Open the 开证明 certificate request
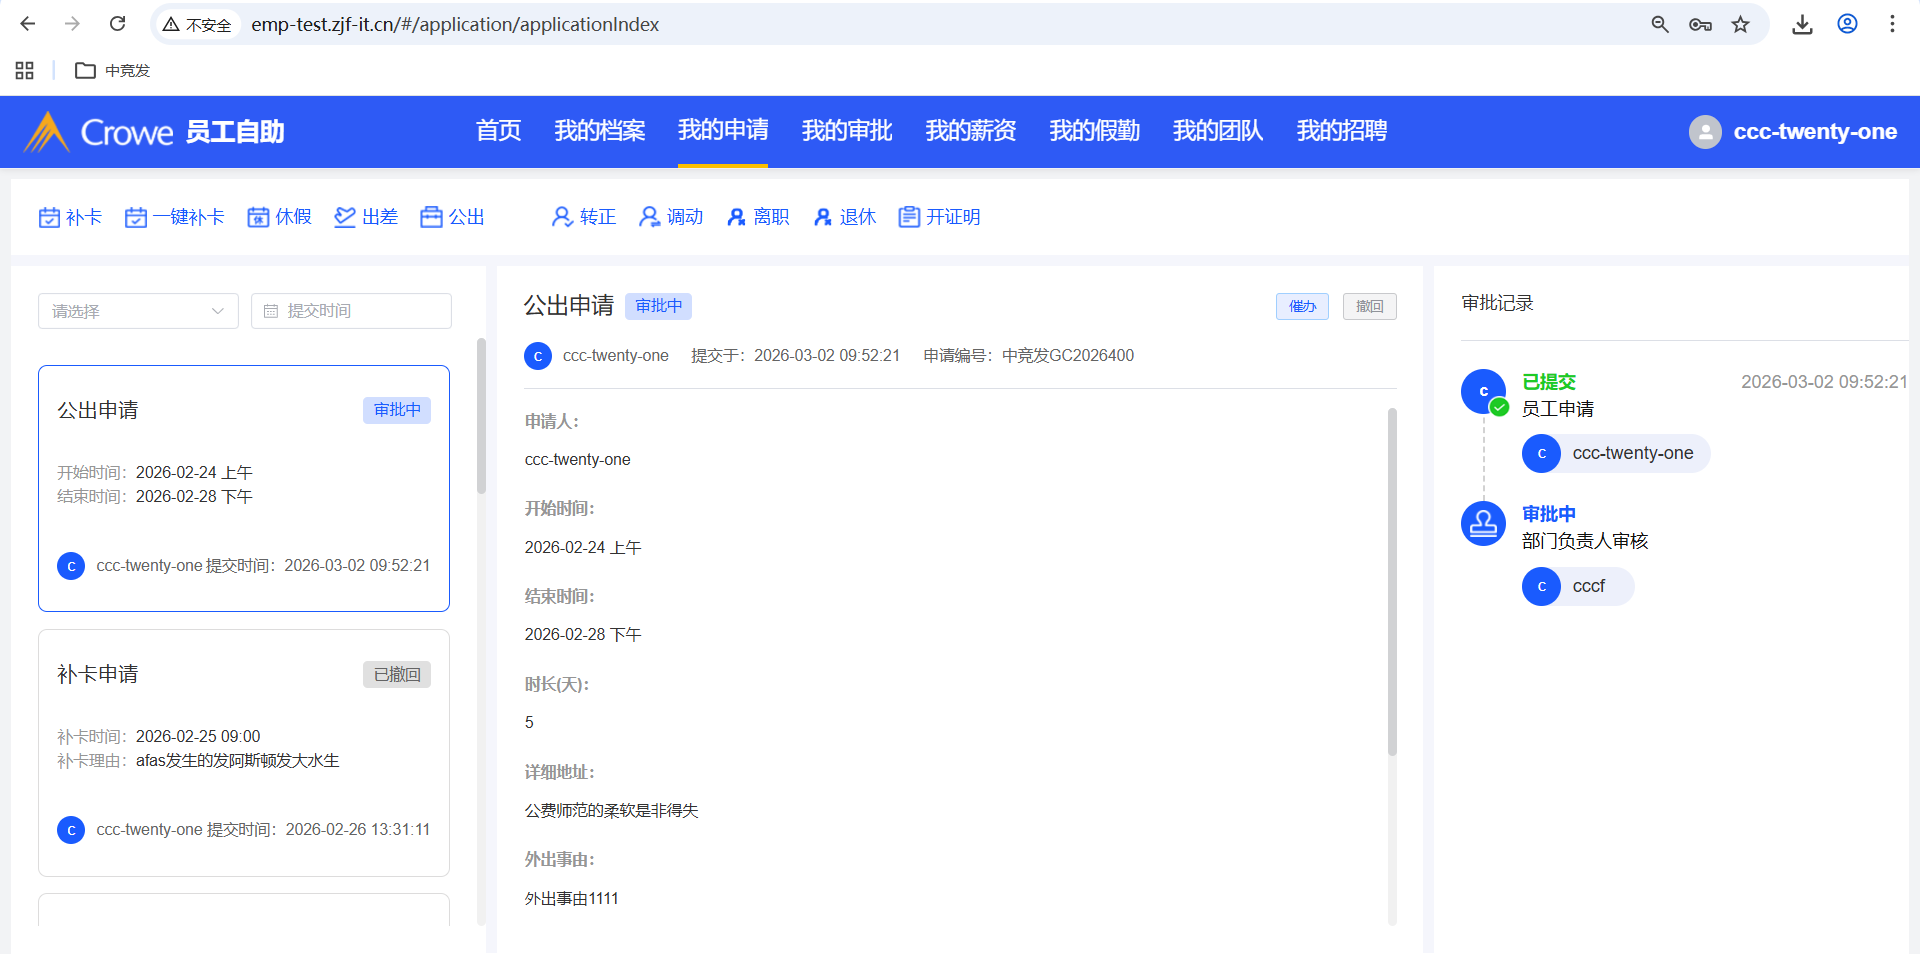The height and width of the screenshot is (954, 1920). click(939, 217)
